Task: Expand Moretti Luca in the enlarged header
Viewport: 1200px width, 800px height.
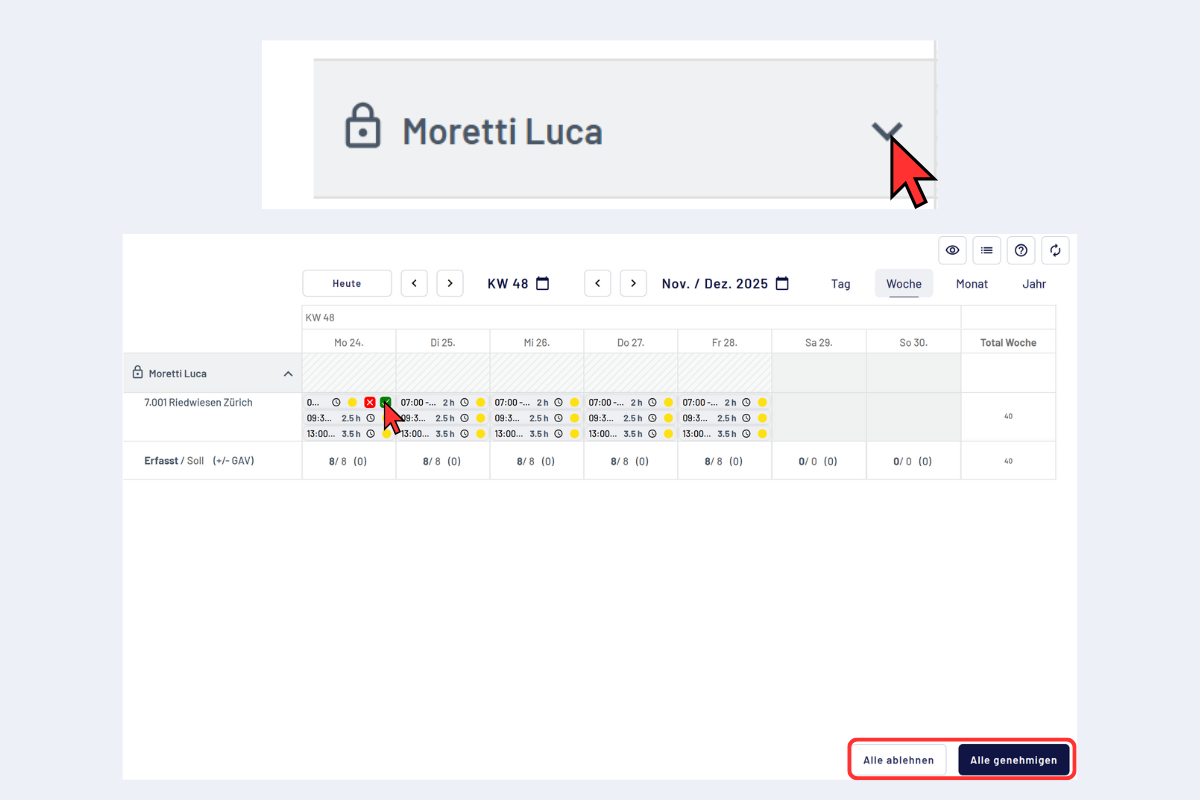Action: pos(886,132)
